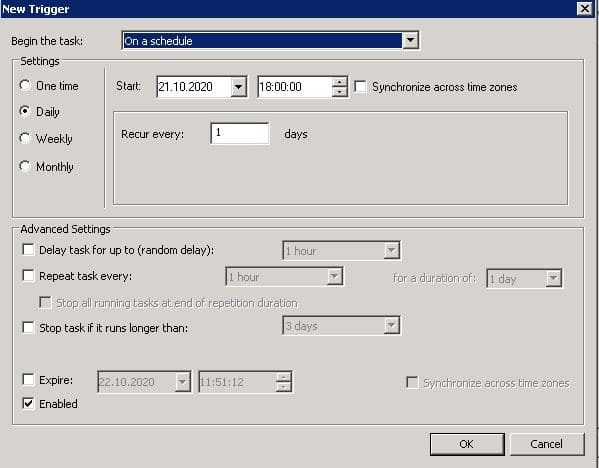
Task: Open the Start date calendar dropdown
Action: tap(238, 87)
